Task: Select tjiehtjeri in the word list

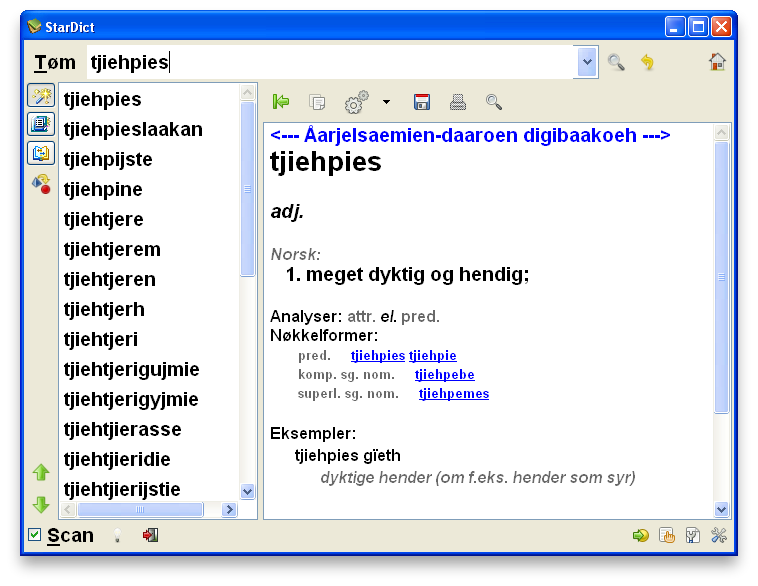Action: 150,339
